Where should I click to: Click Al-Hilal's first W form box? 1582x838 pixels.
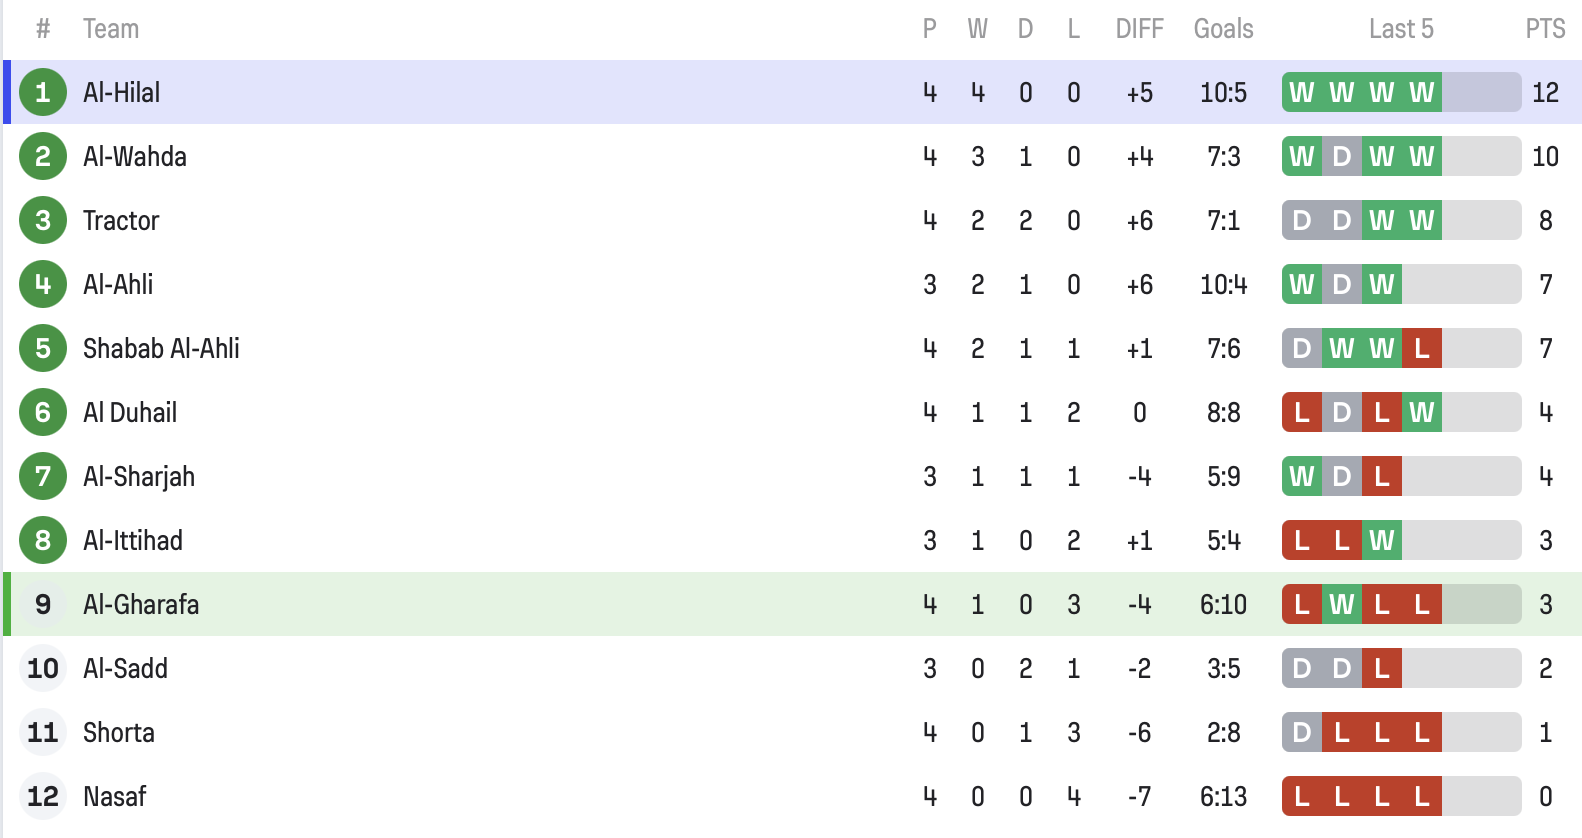[x=1302, y=92]
